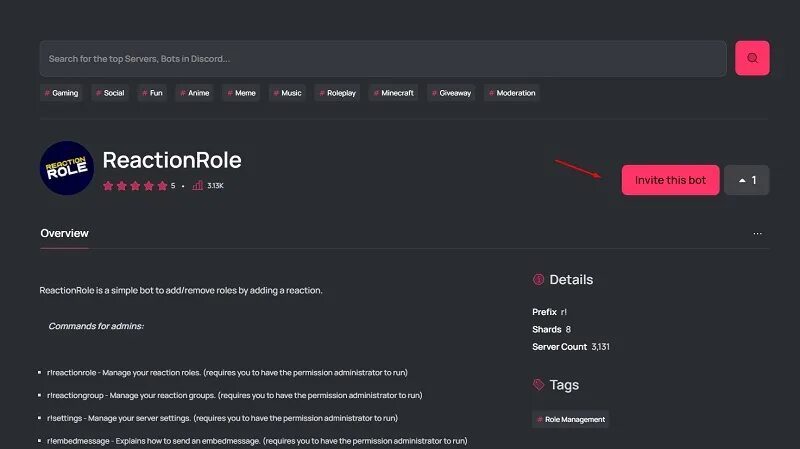Click the bot description sentence

coord(181,290)
